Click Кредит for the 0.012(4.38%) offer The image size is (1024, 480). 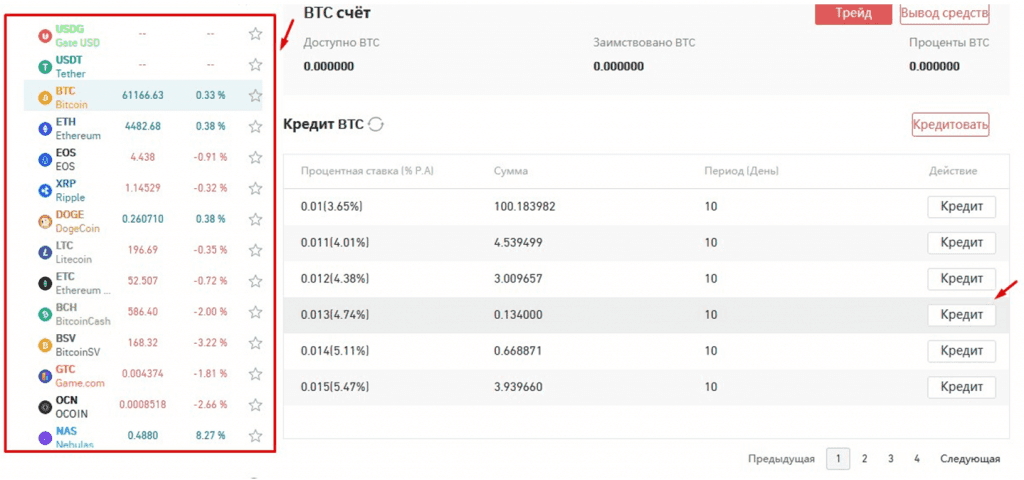point(961,279)
